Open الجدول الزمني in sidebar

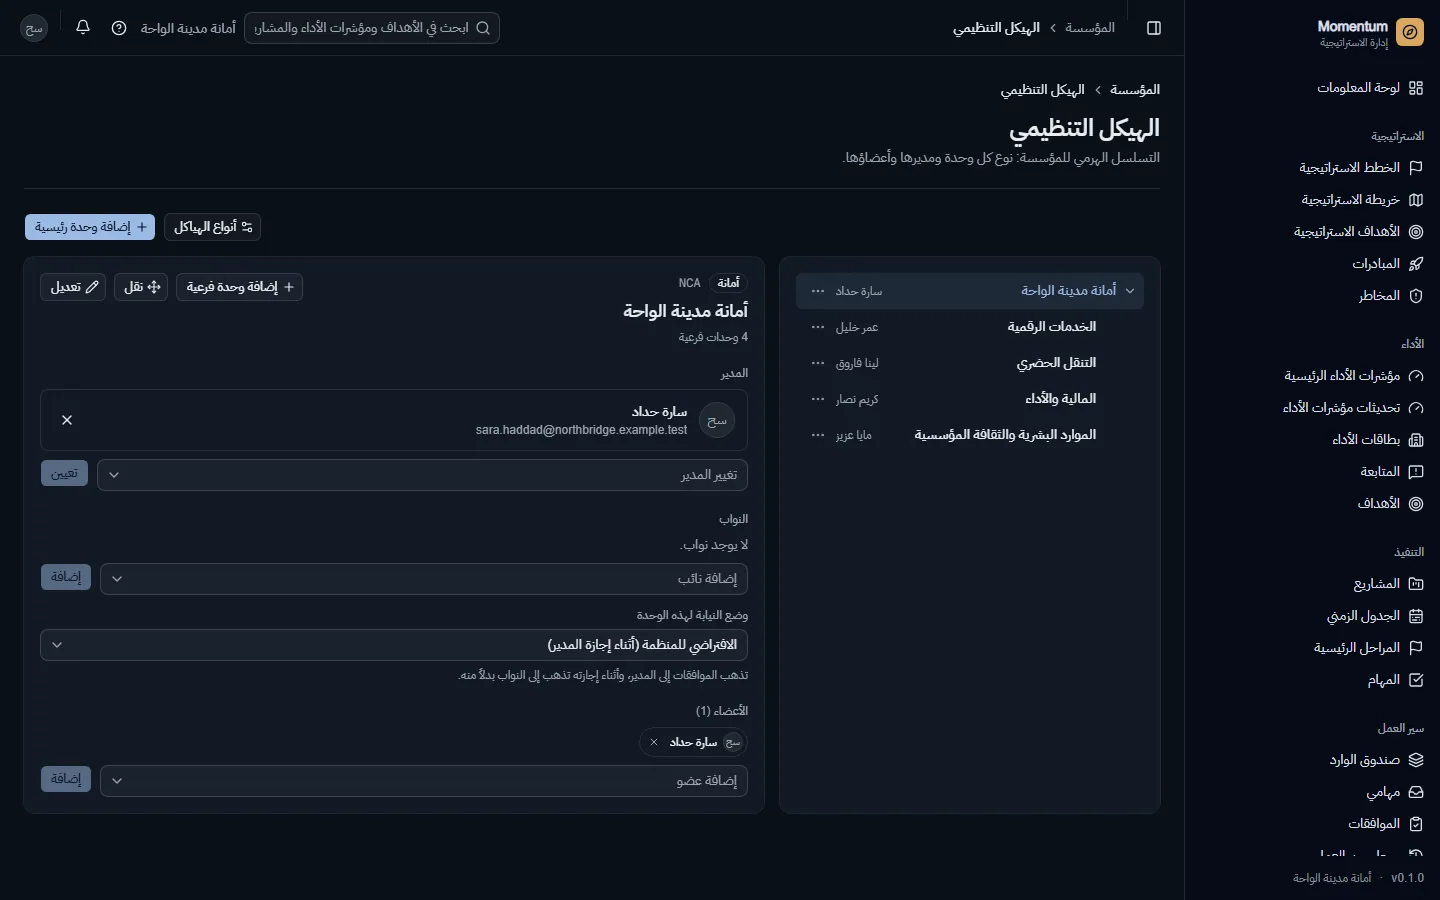pyautogui.click(x=1374, y=616)
